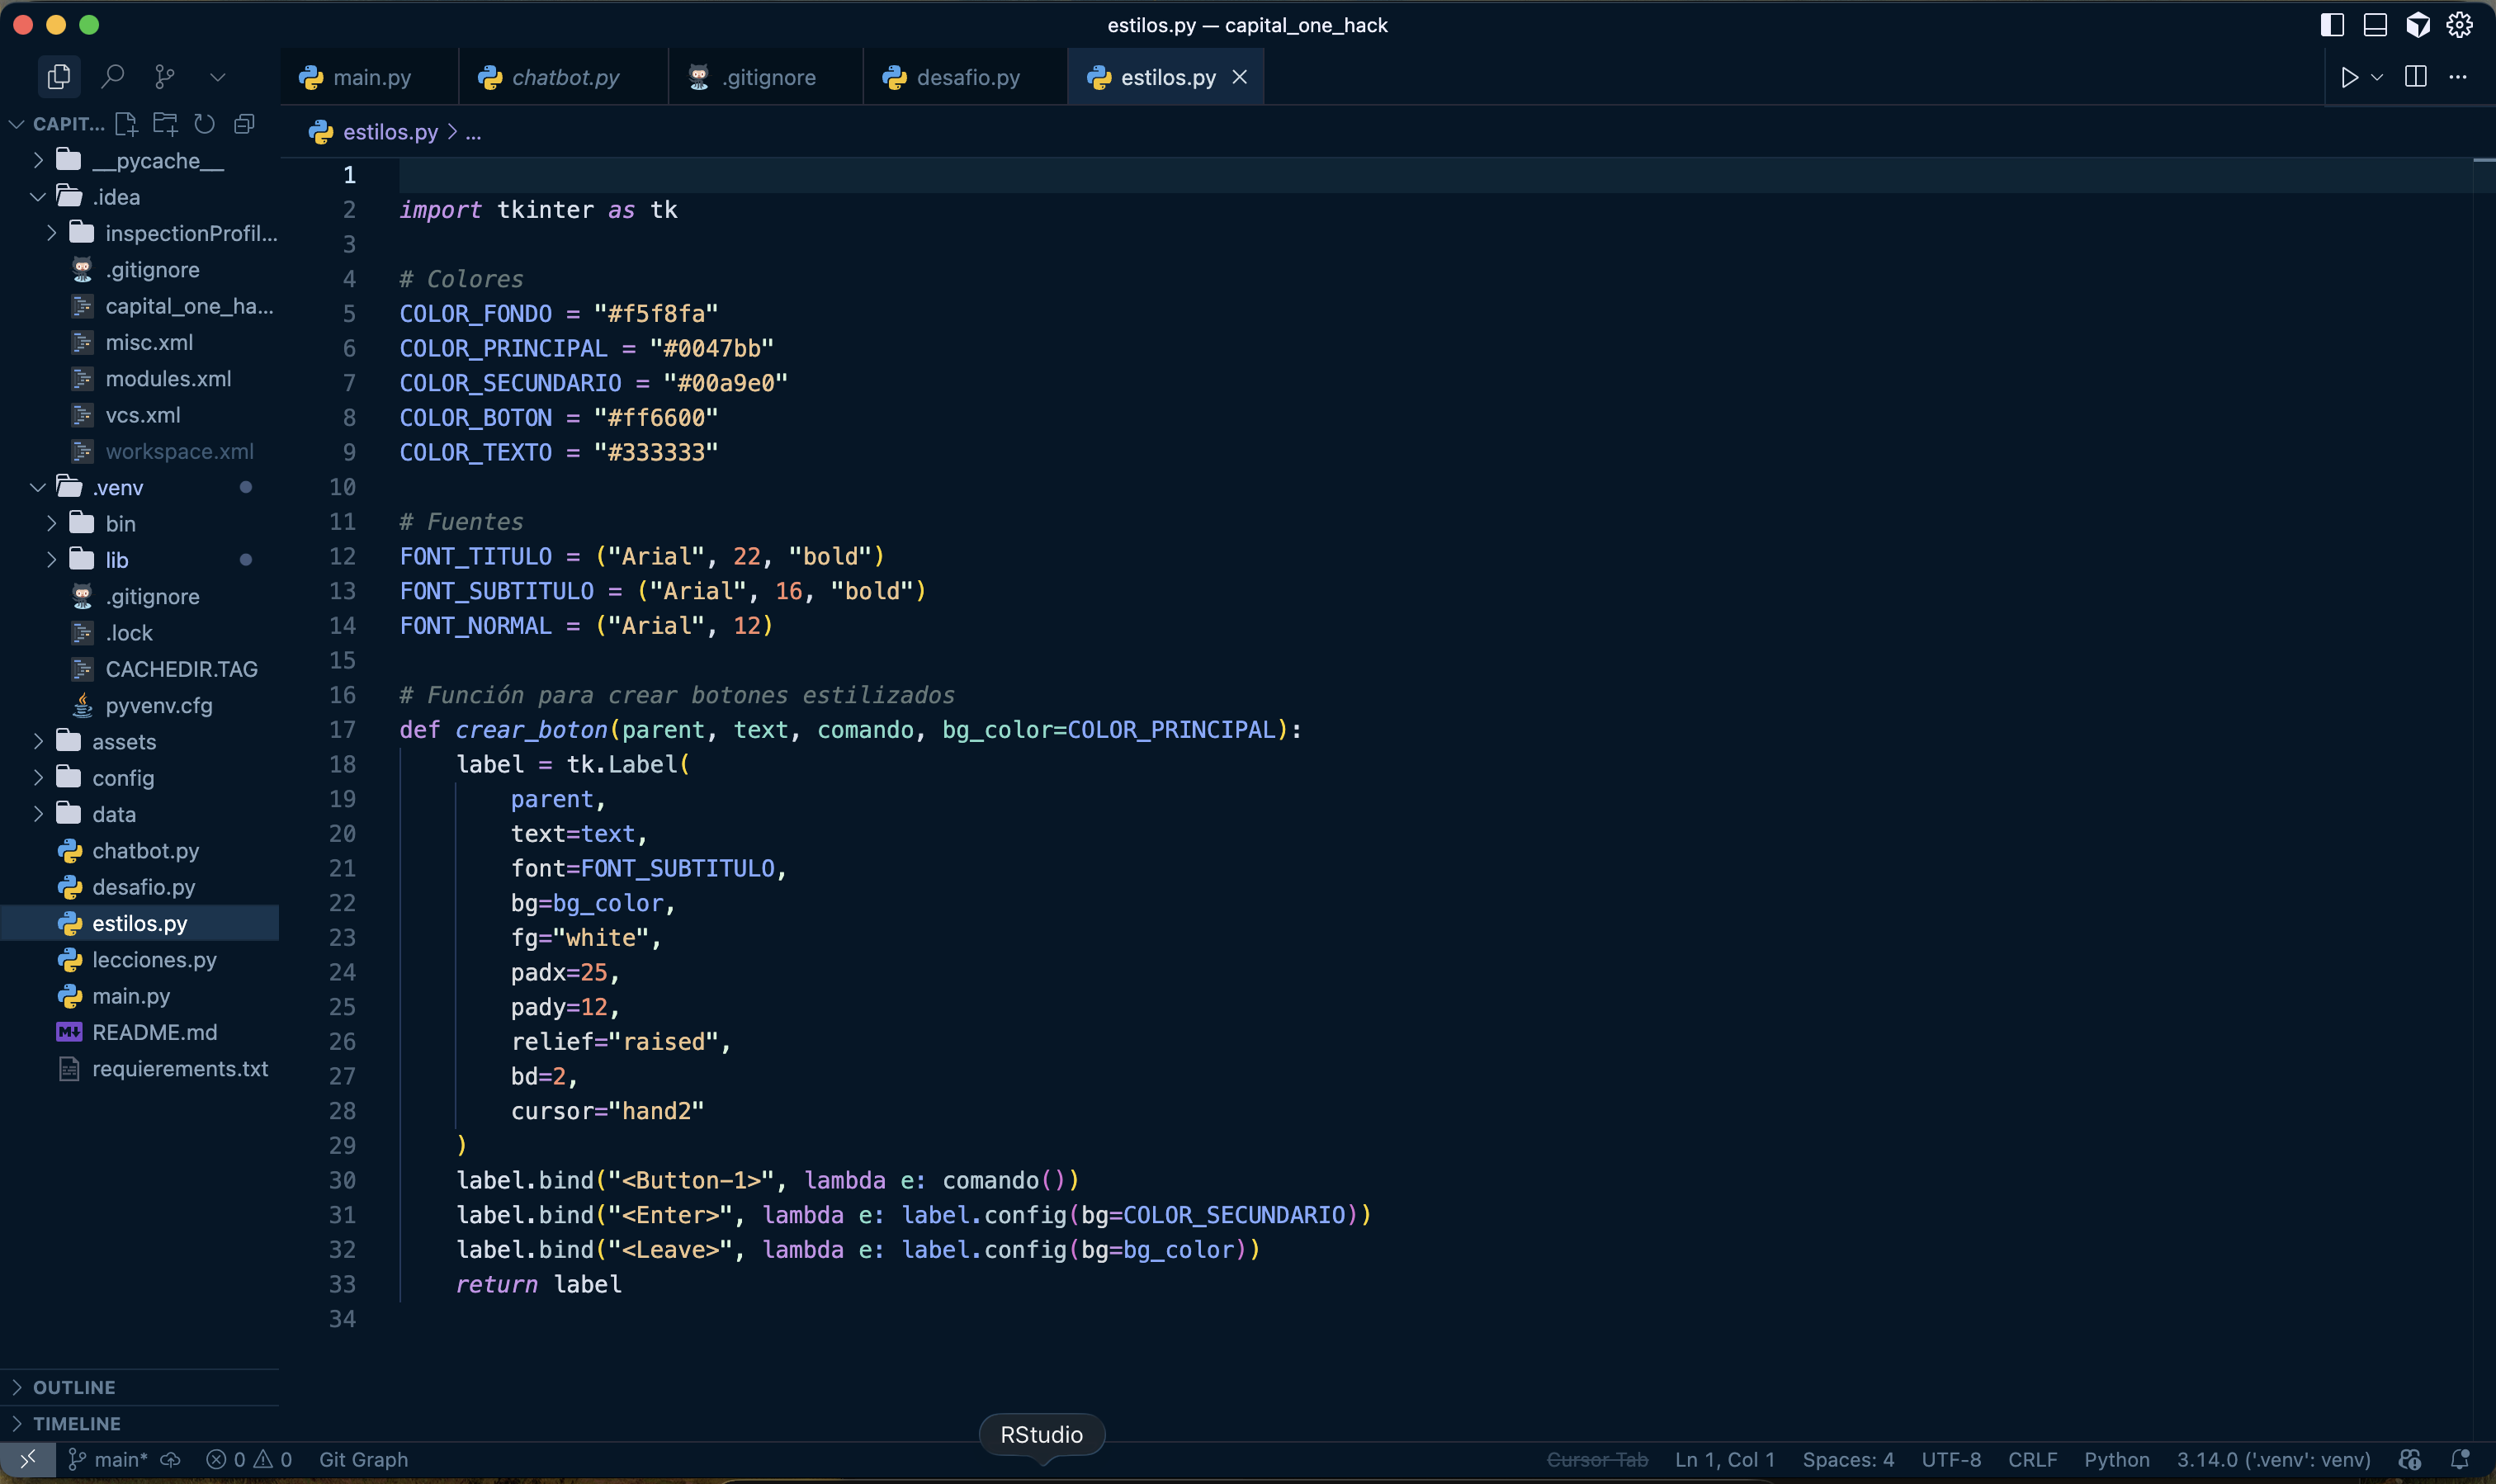This screenshot has height=1484, width=2496.
Task: Toggle the primary side bar visibility
Action: (x=2331, y=25)
